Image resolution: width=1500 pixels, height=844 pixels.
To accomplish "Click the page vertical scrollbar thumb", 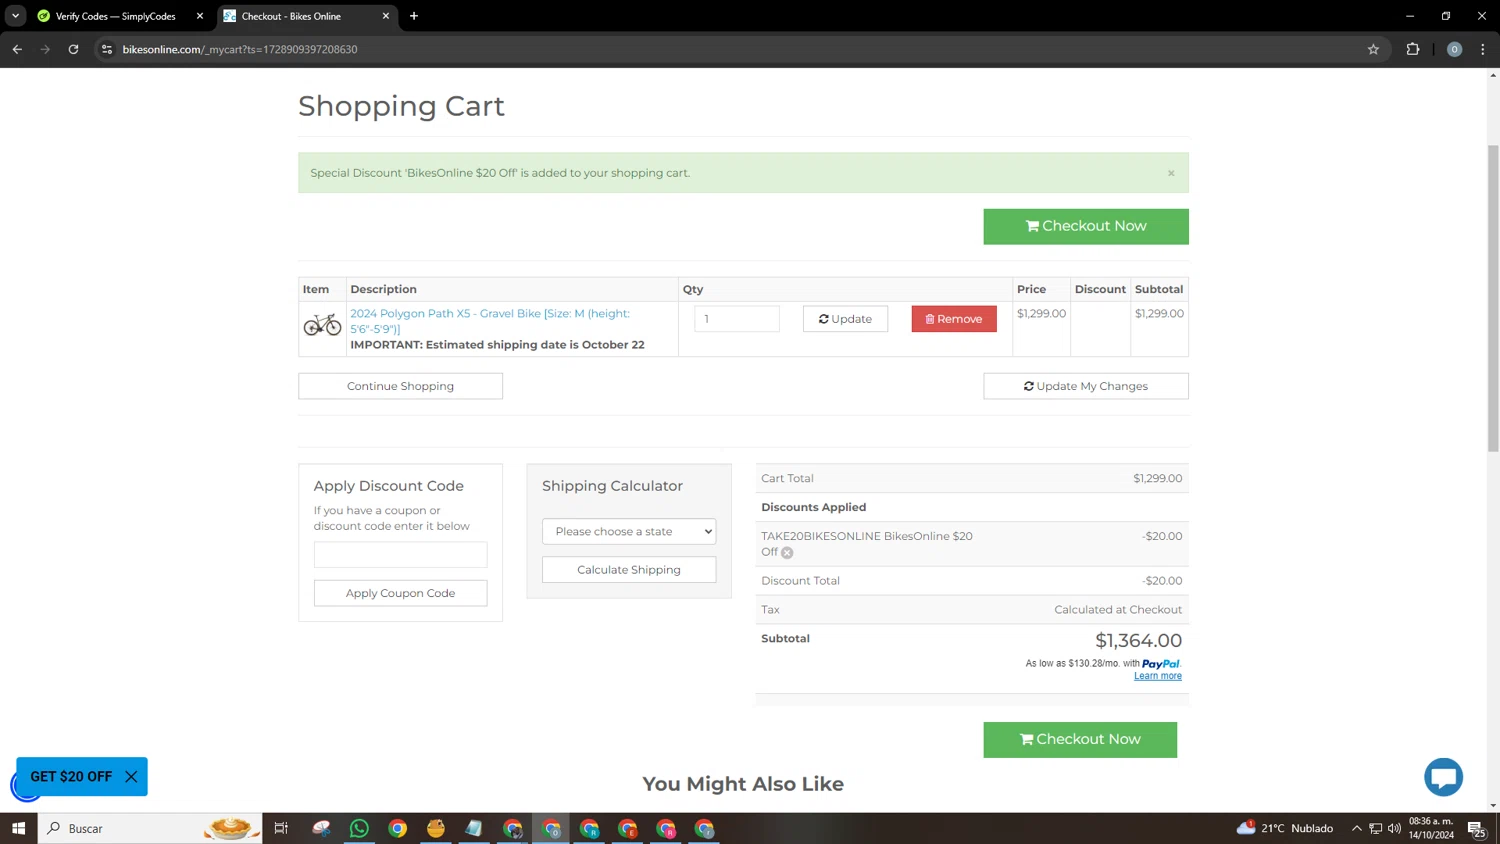I will tap(1493, 298).
